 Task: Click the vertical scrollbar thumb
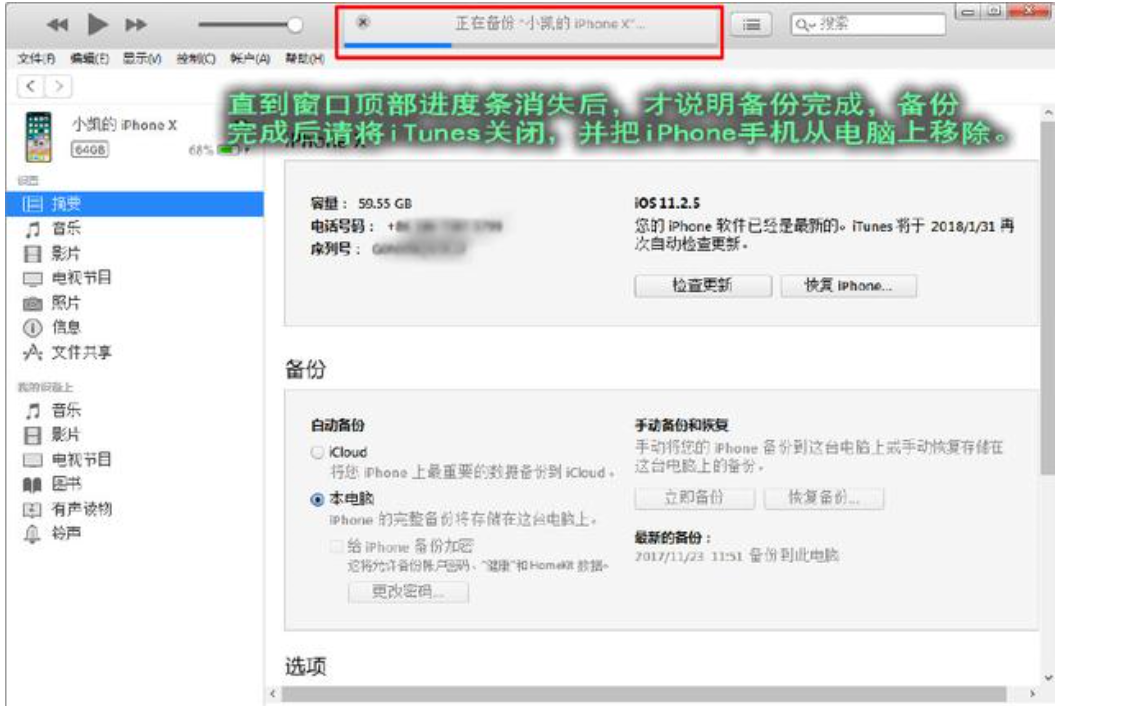tap(1048, 297)
